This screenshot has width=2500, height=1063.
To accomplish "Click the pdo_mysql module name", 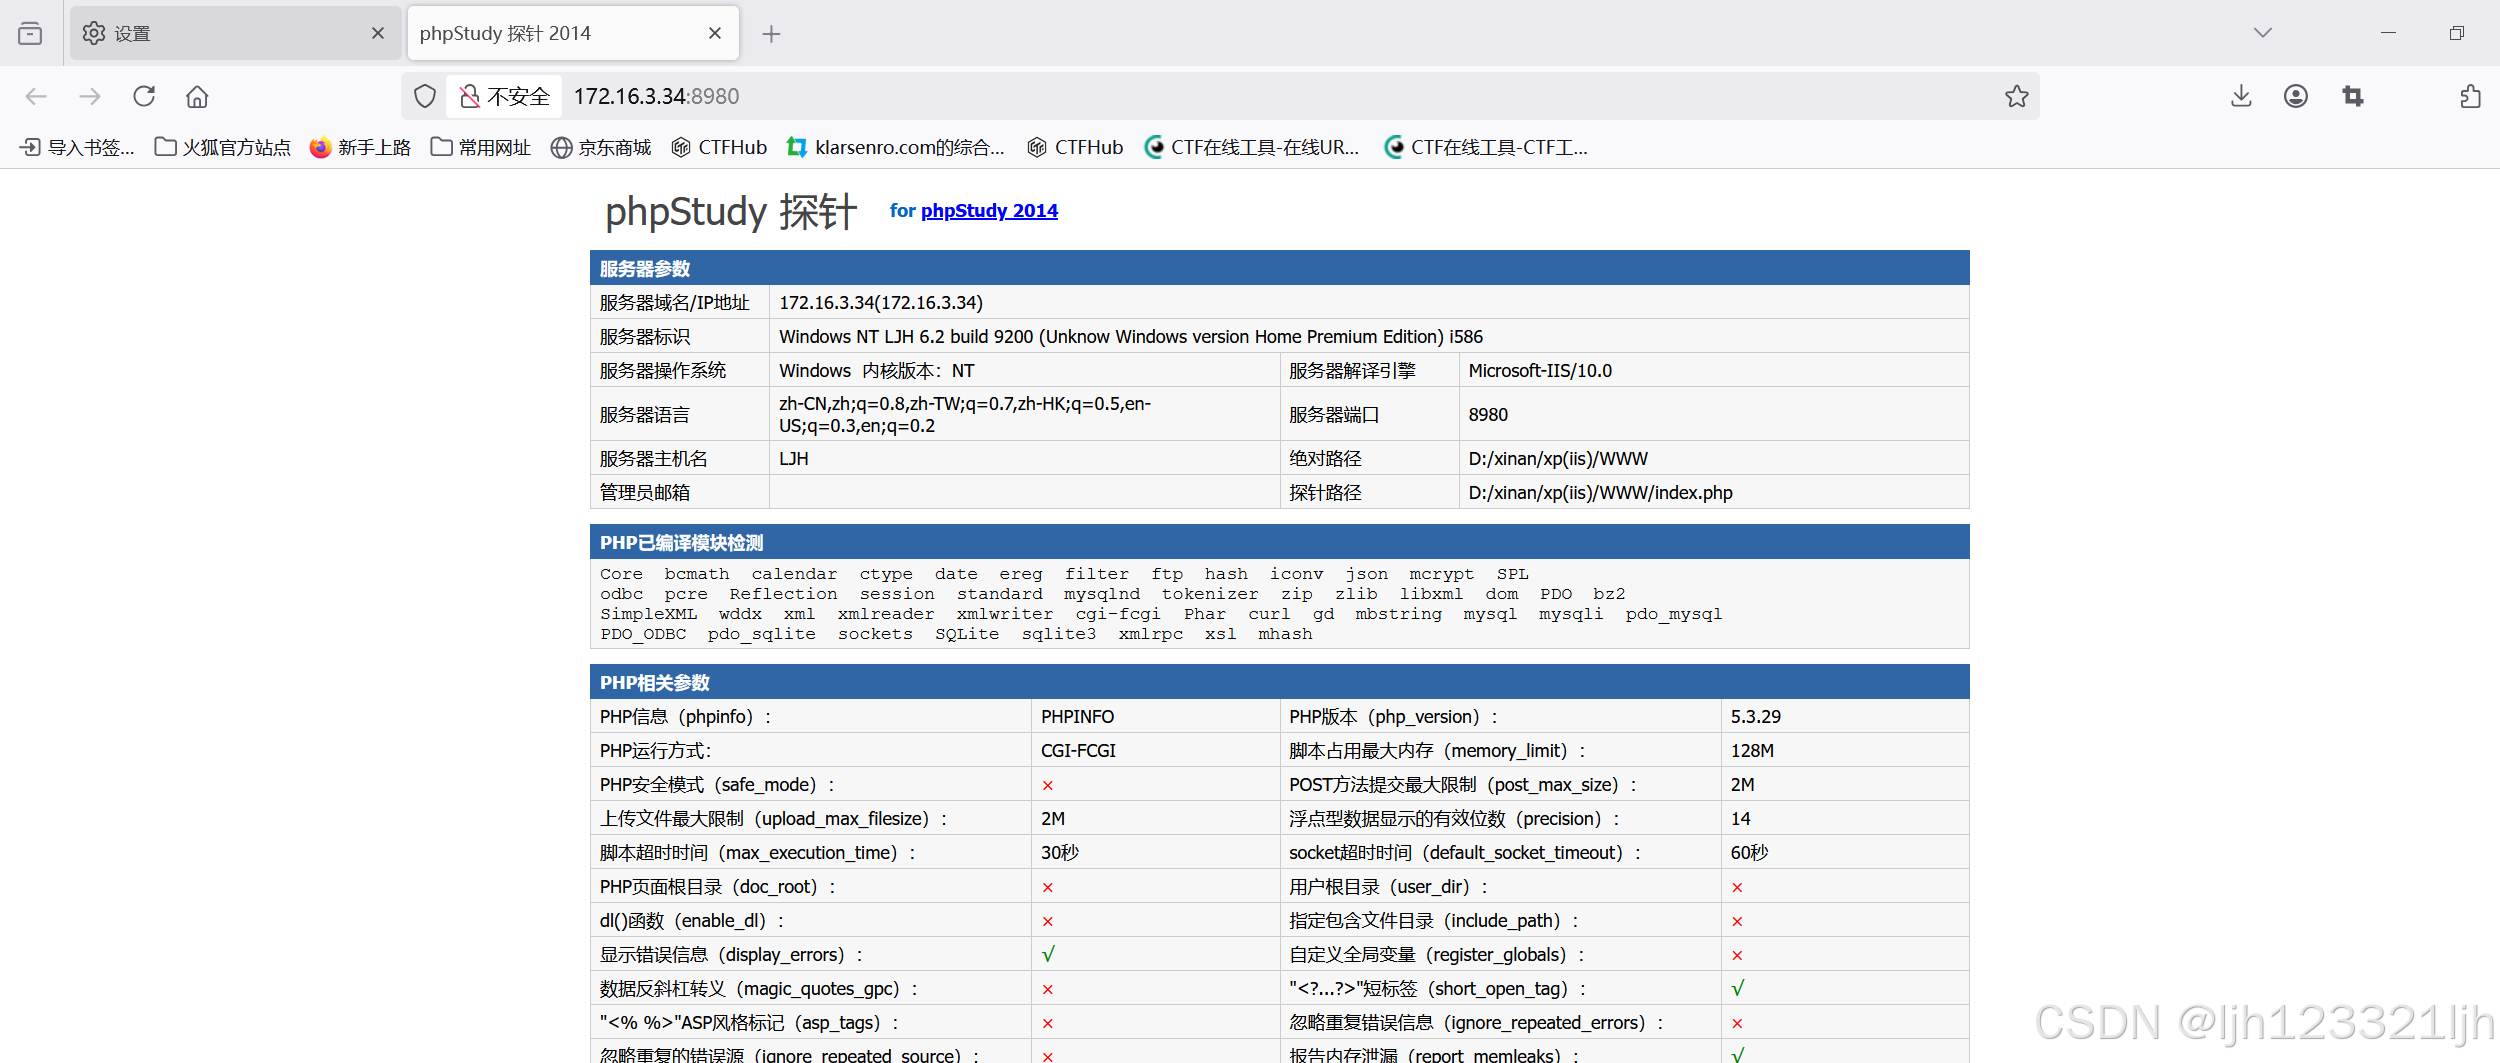I will coord(1673,614).
